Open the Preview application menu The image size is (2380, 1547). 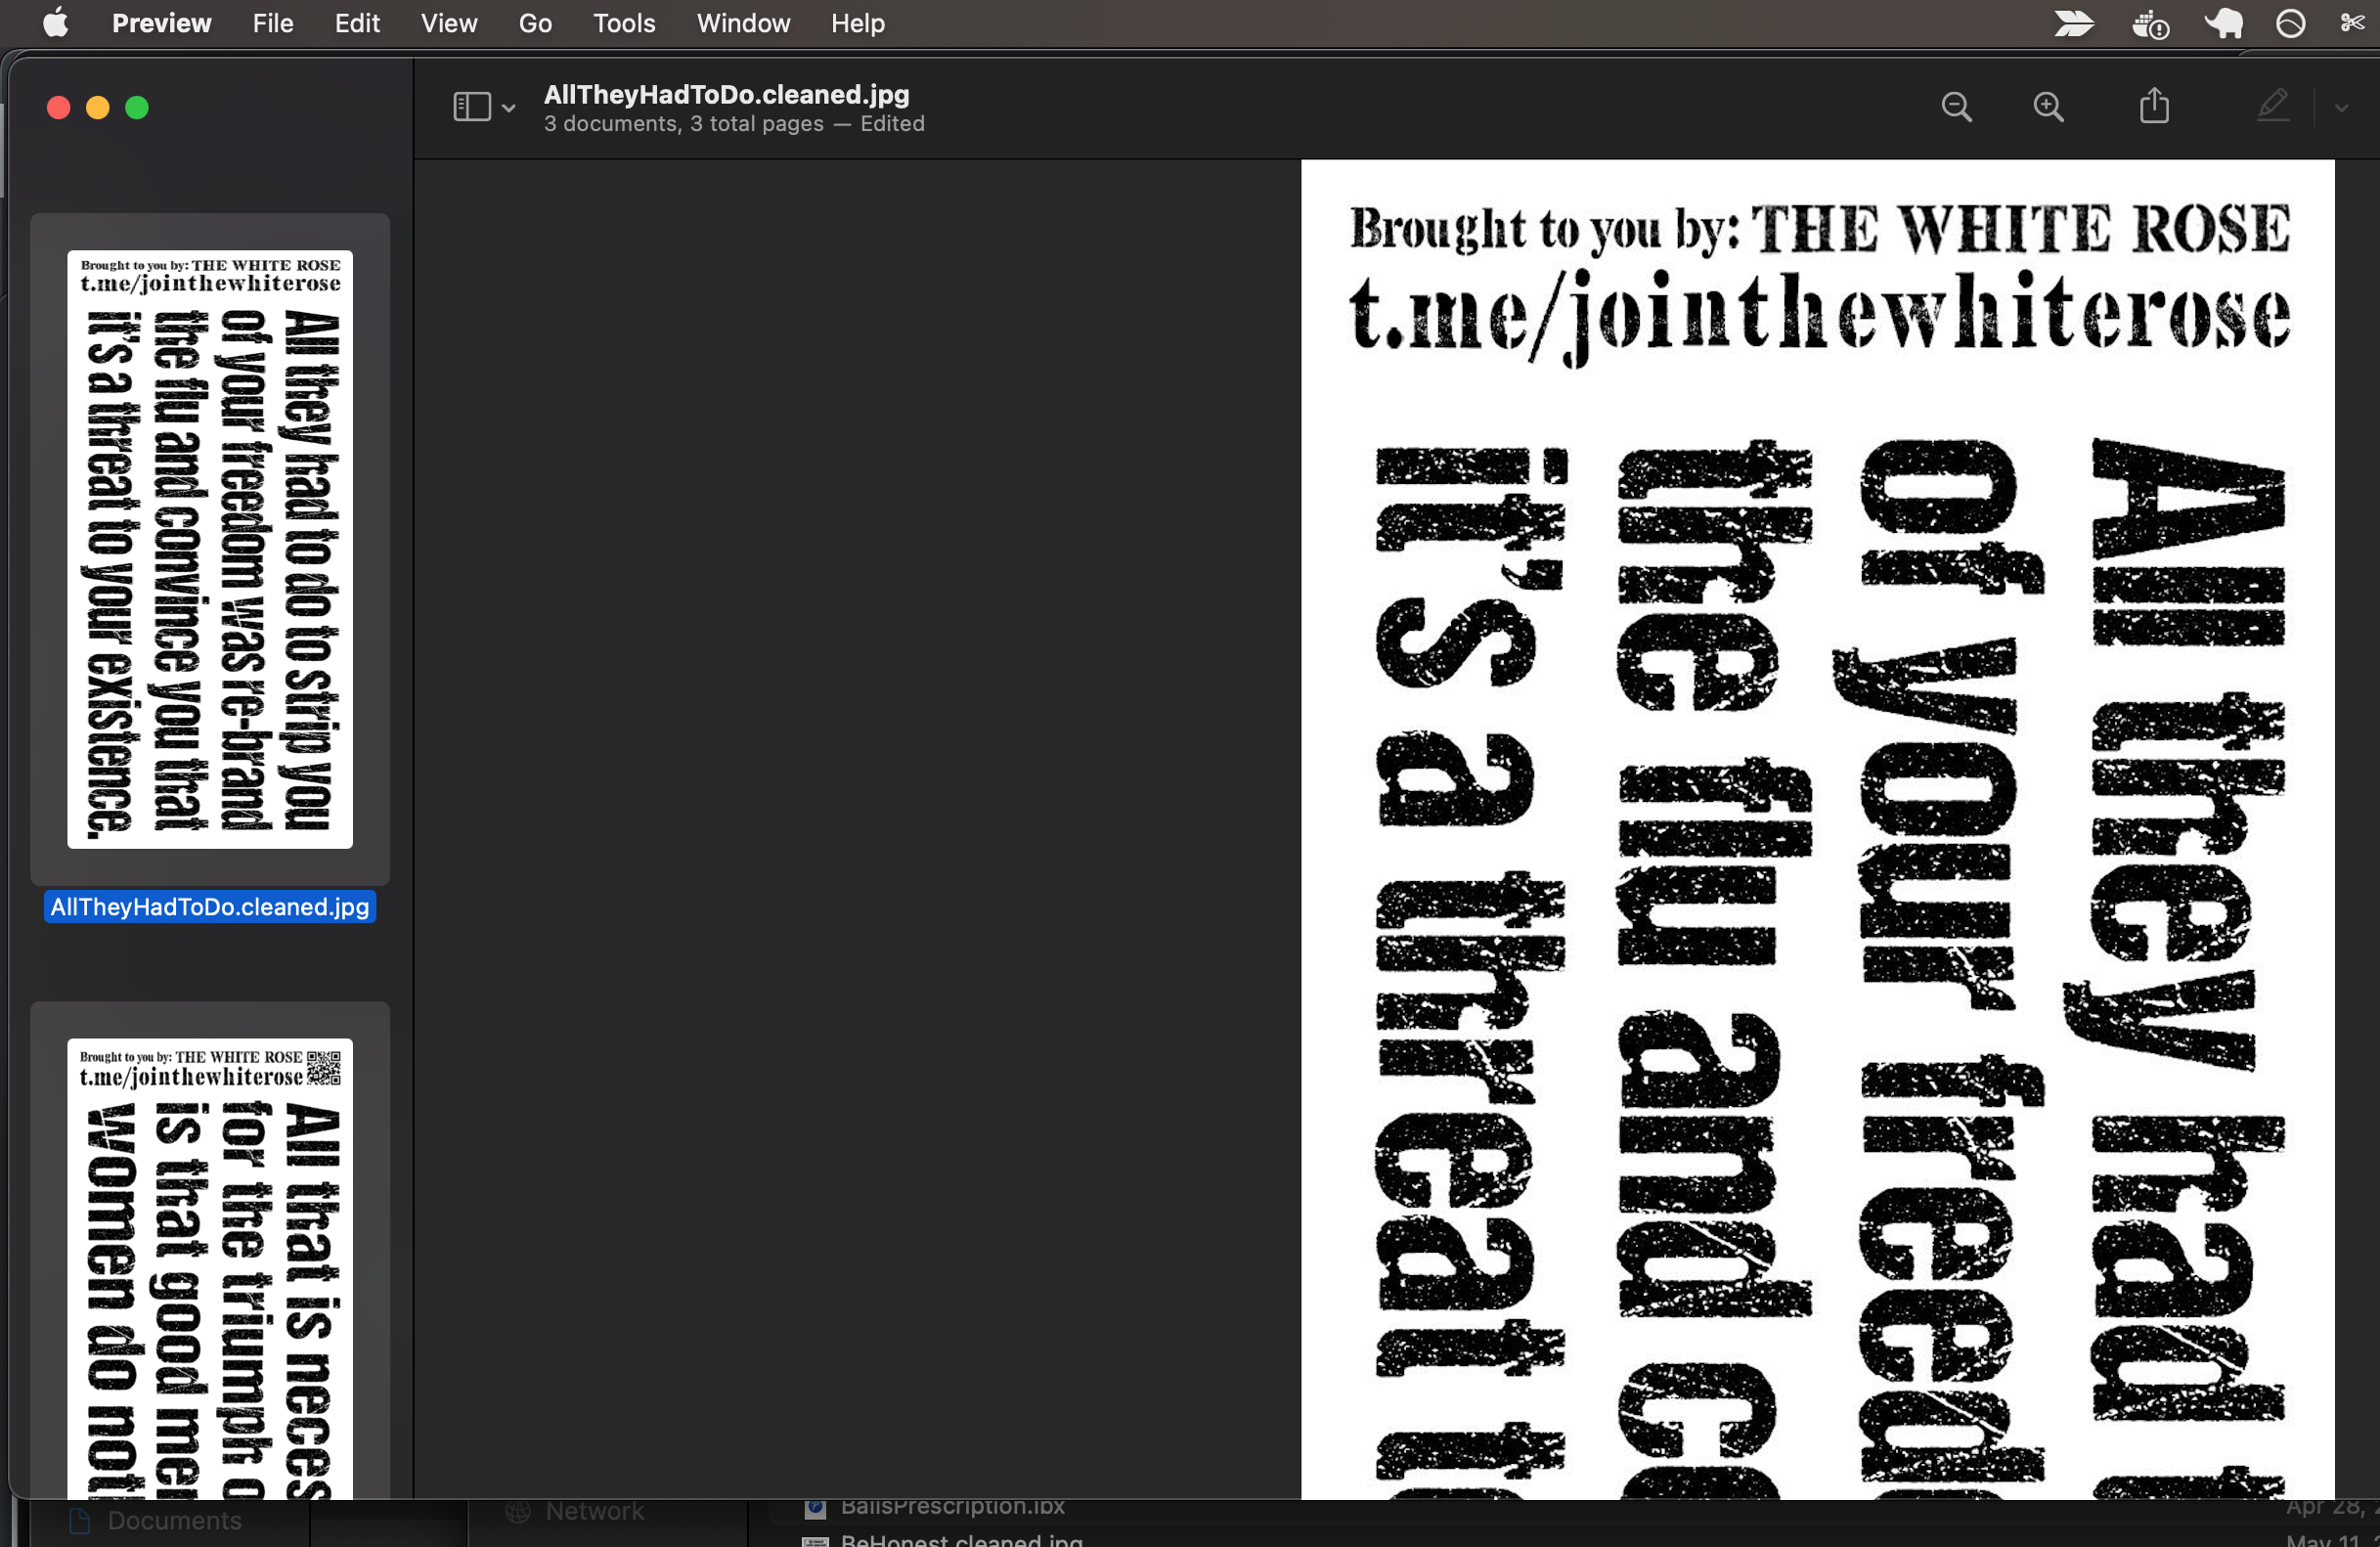[x=161, y=23]
